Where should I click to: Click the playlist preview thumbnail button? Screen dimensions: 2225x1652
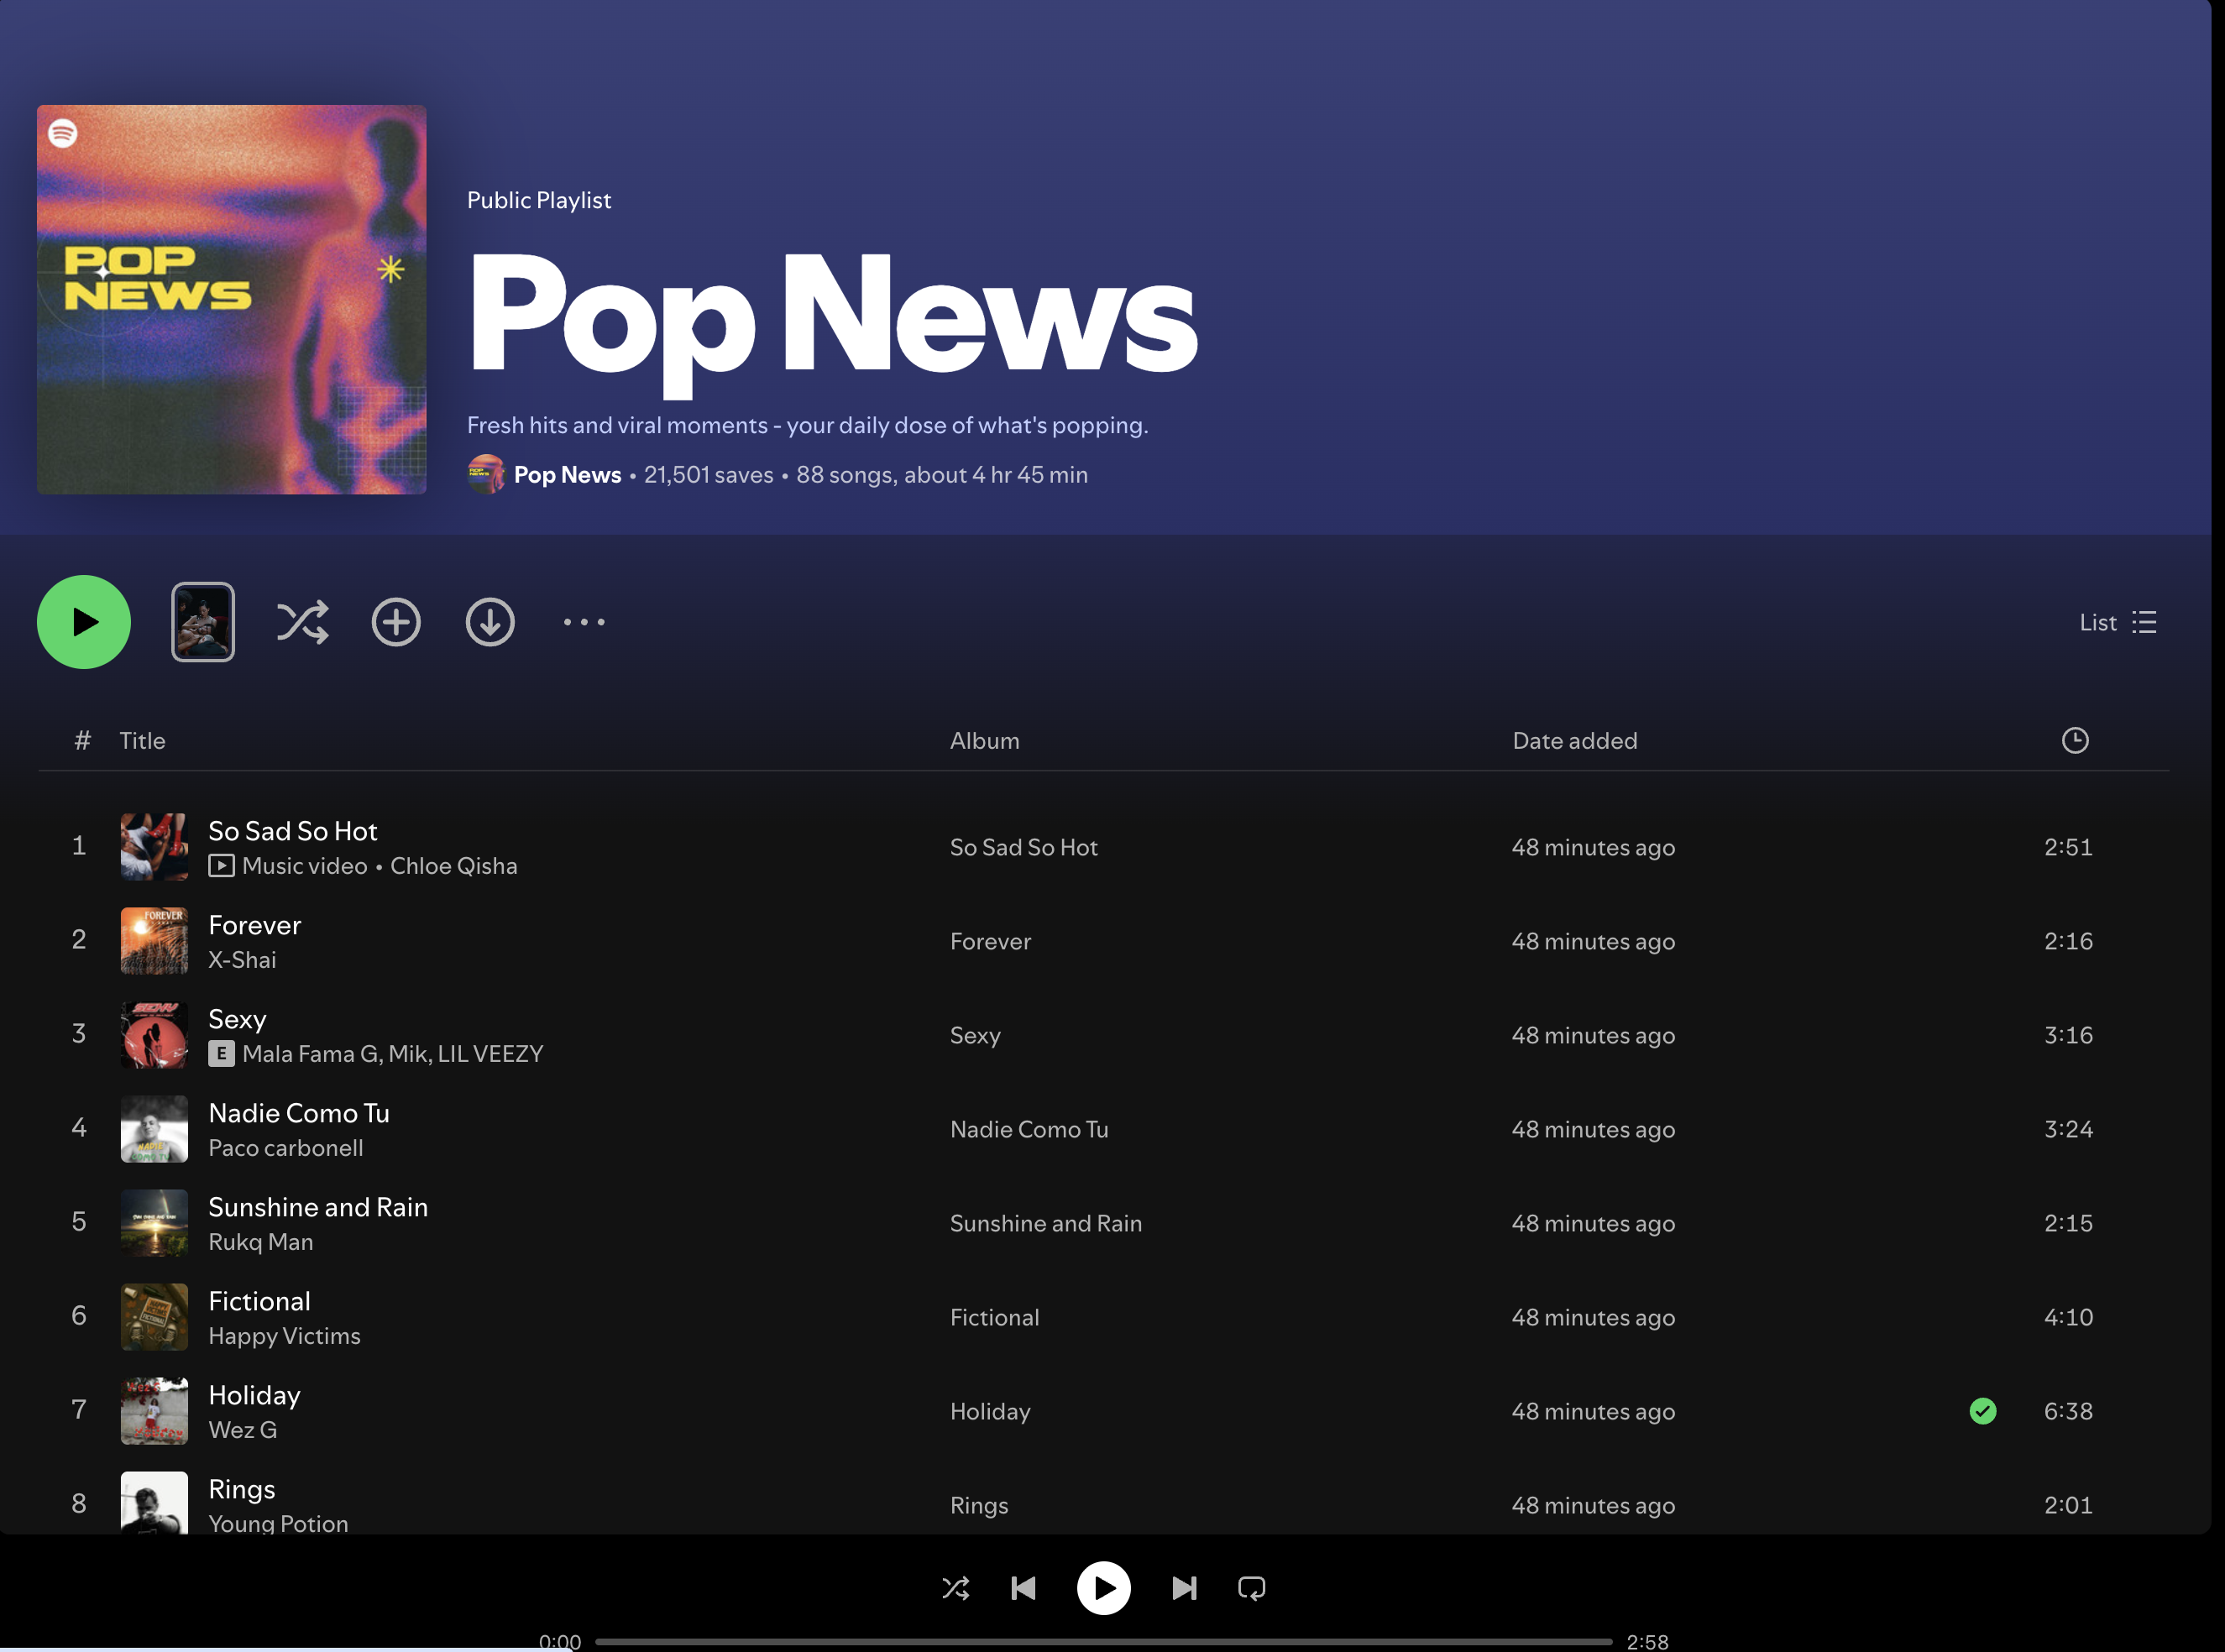tap(203, 622)
